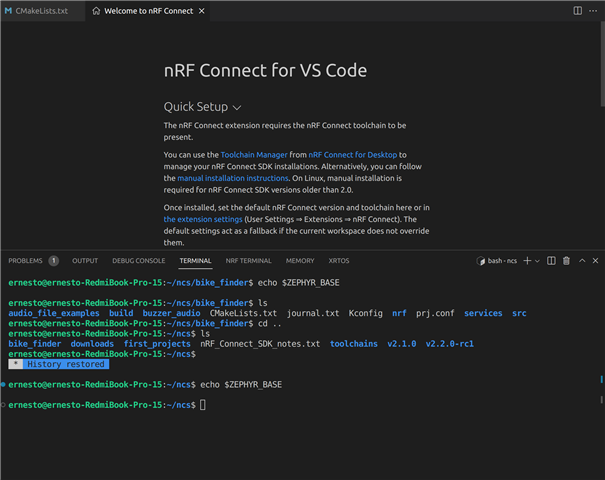Switch to the MEMORY panel tab
Viewport: 605px width, 480px height.
coord(300,261)
